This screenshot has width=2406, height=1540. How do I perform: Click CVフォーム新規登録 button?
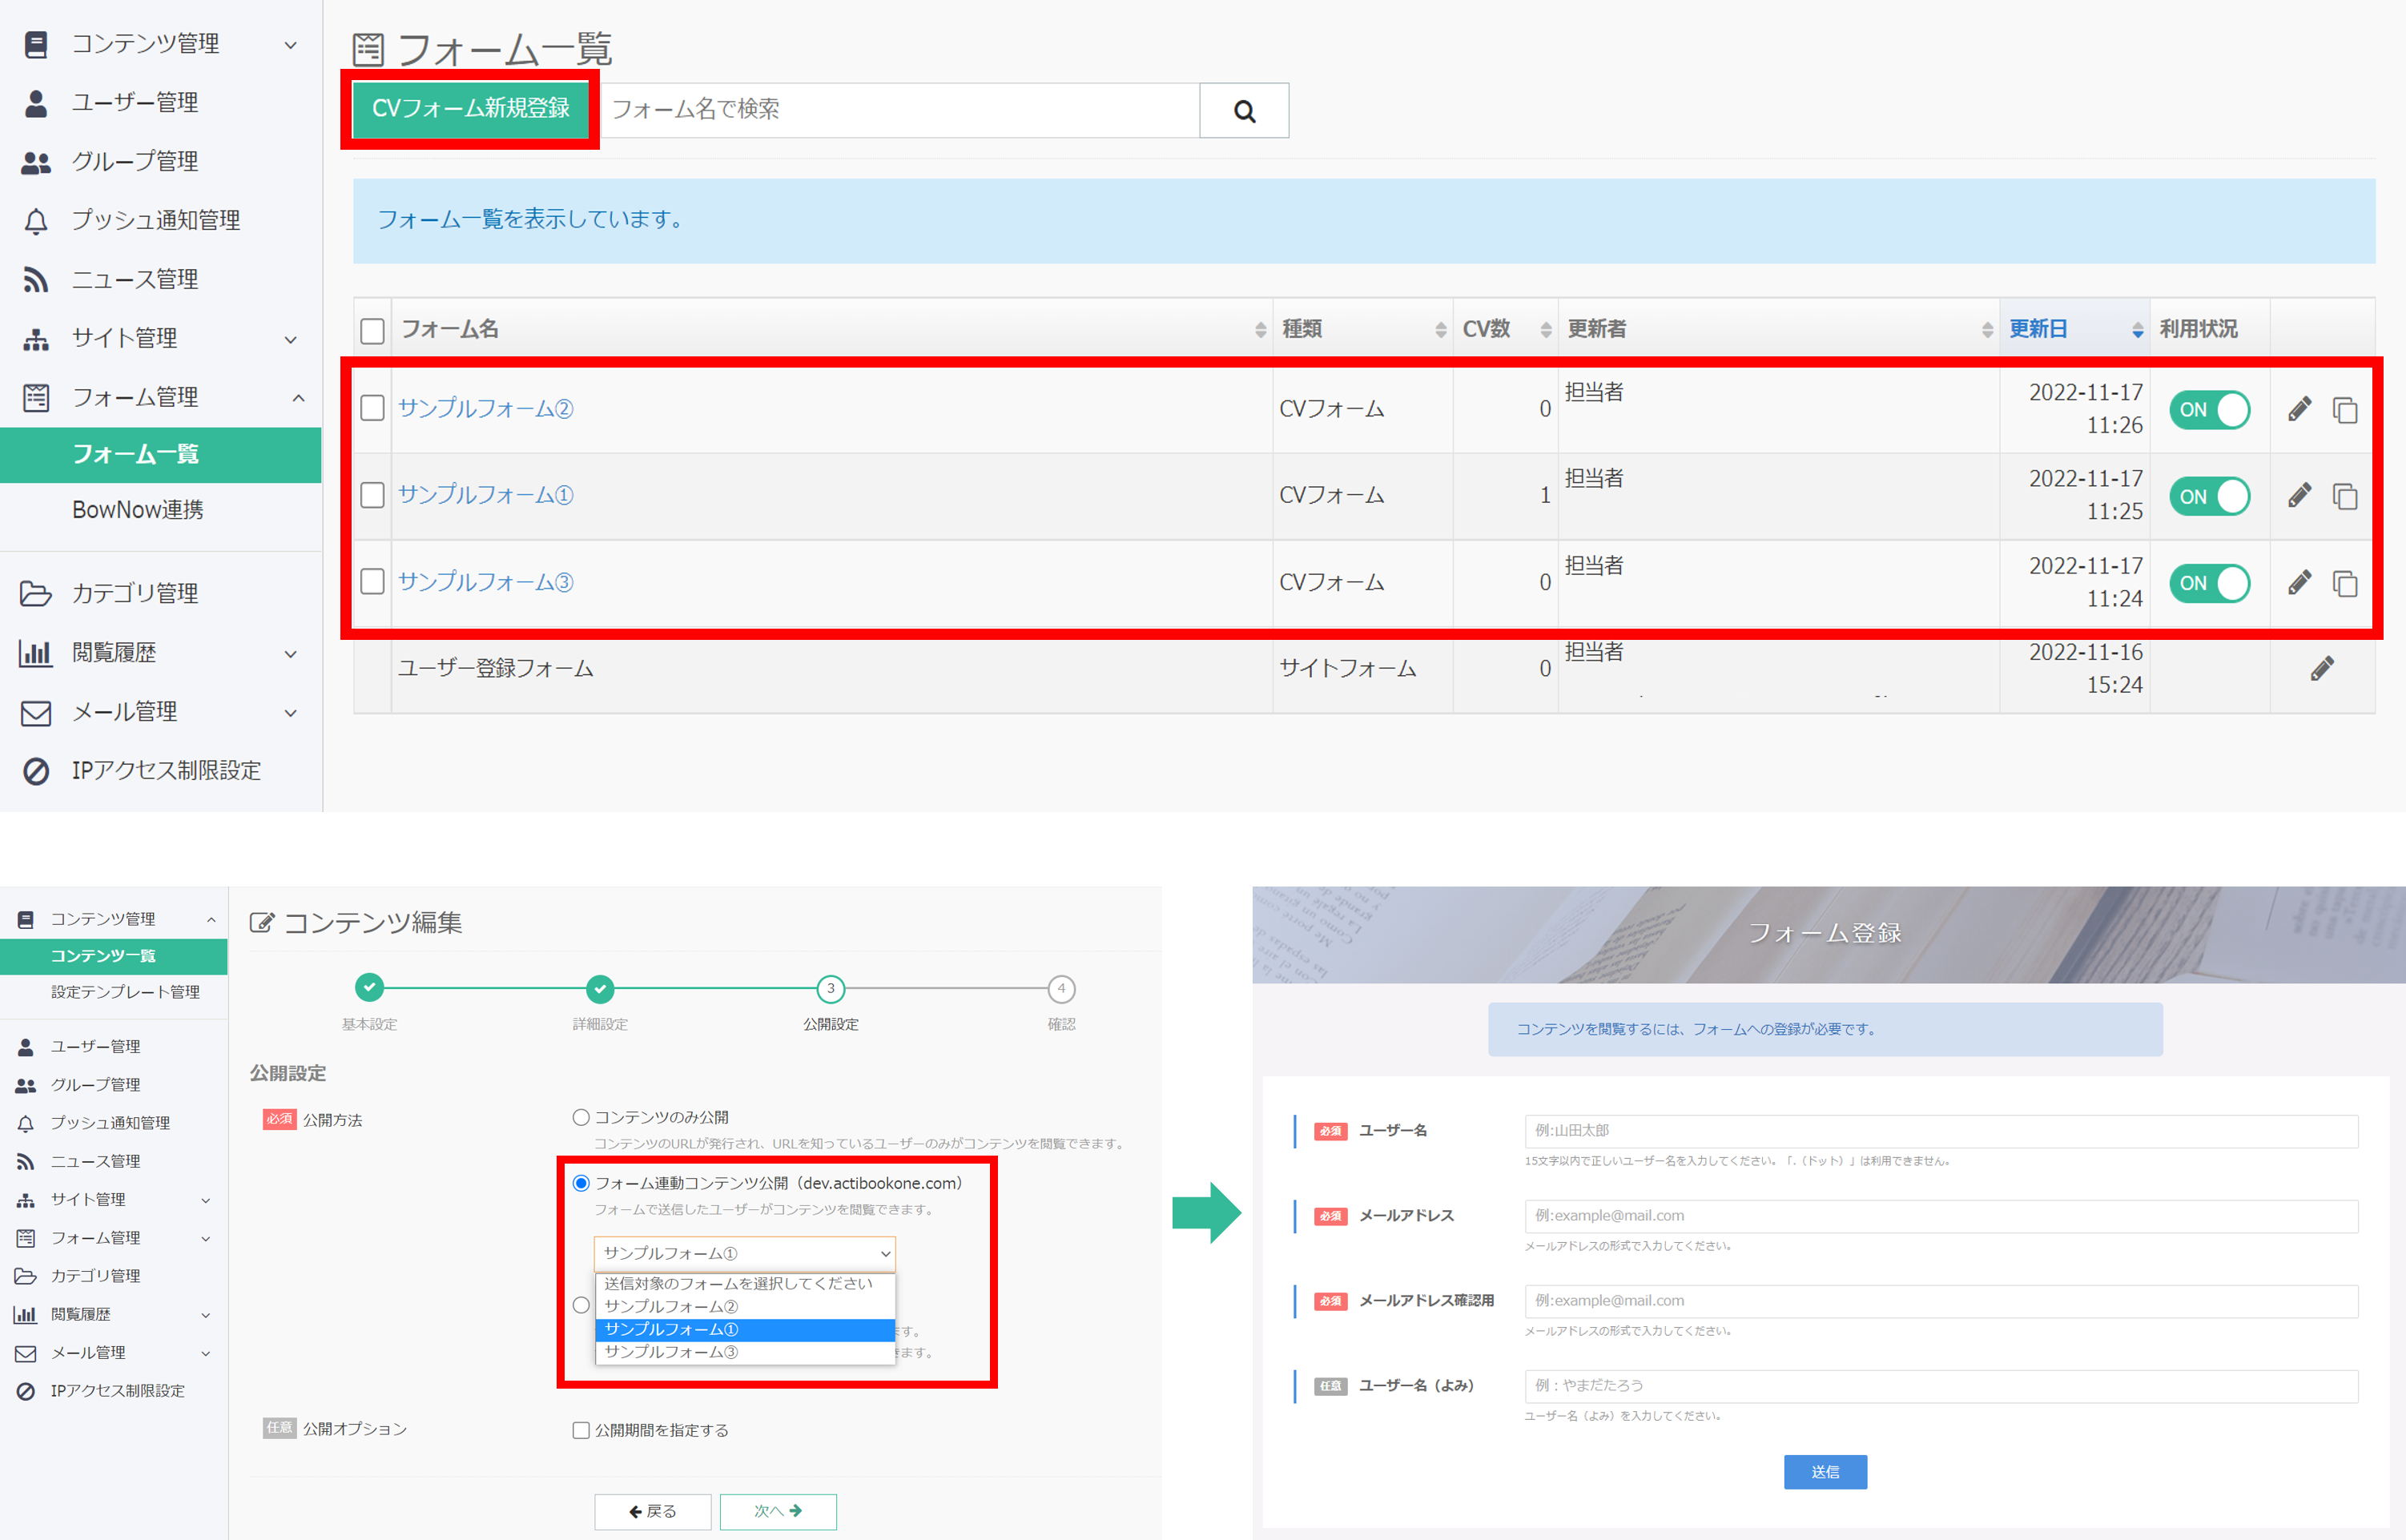tap(470, 109)
